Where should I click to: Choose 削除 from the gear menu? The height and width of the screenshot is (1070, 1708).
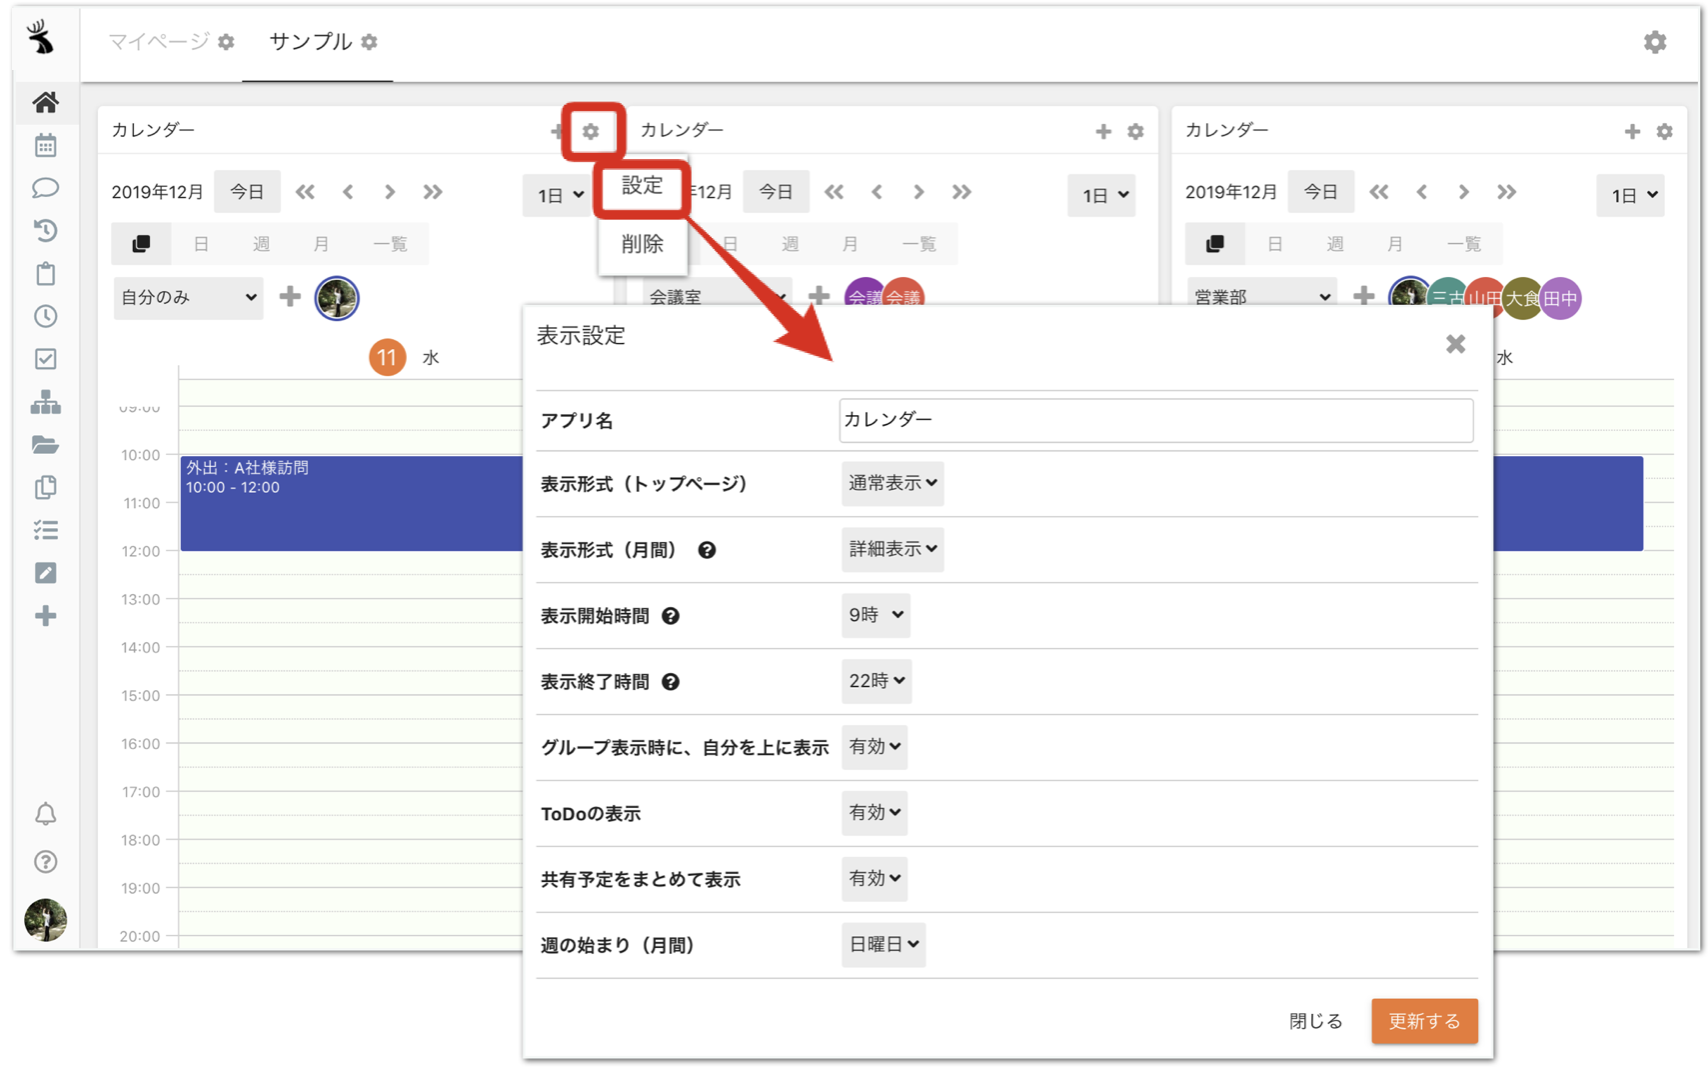coord(642,244)
